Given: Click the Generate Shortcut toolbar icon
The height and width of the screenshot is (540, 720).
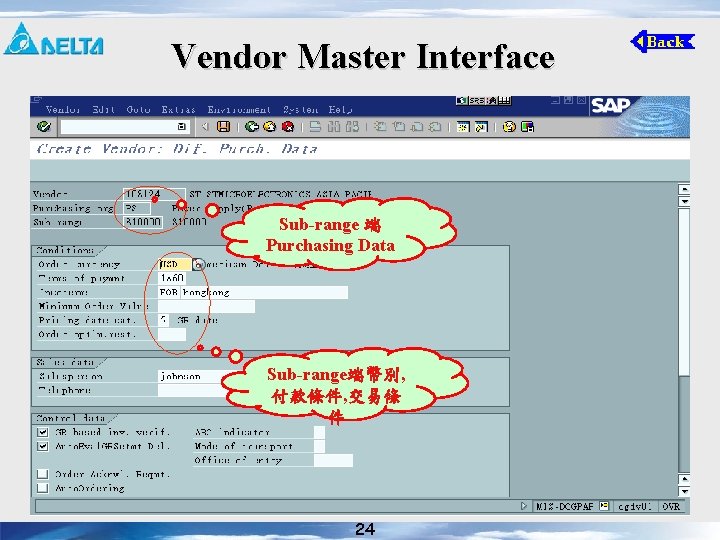Looking at the screenshot, I should pyautogui.click(x=481, y=127).
